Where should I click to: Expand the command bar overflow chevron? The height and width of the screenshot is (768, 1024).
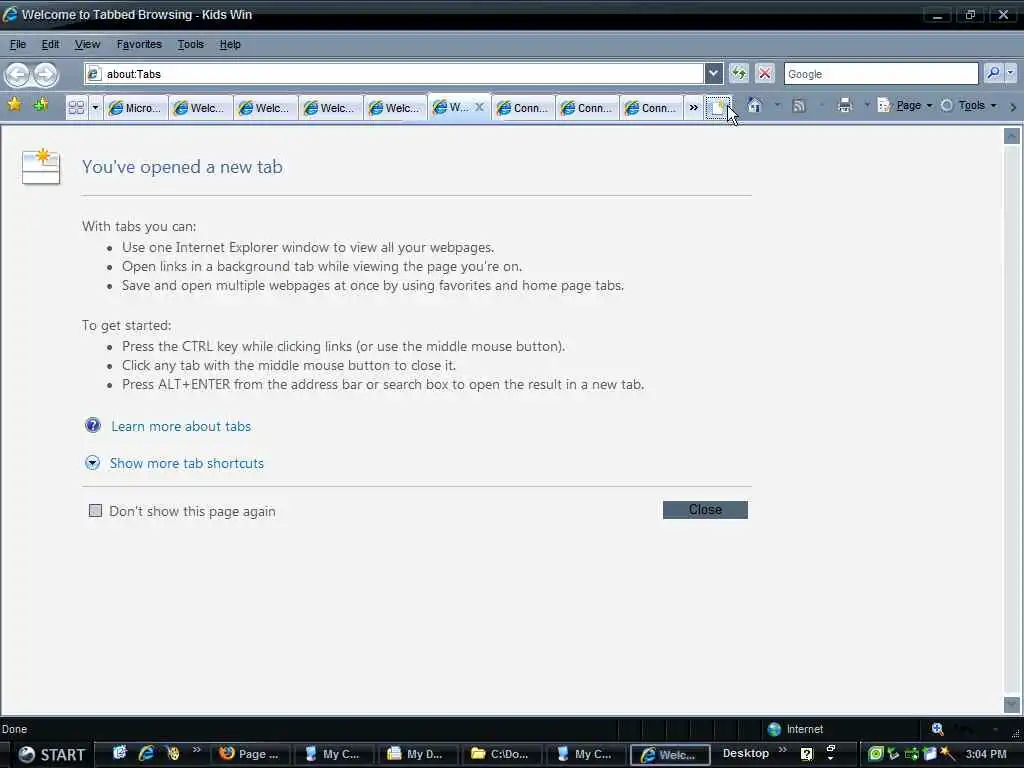[x=1013, y=106]
